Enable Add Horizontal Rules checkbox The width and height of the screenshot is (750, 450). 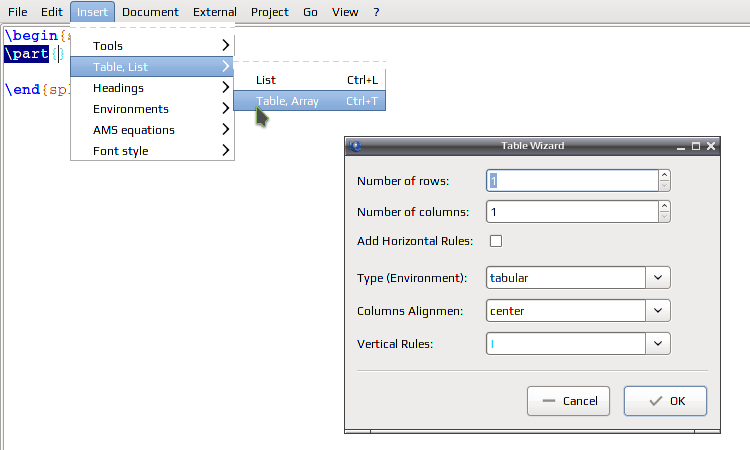point(496,241)
